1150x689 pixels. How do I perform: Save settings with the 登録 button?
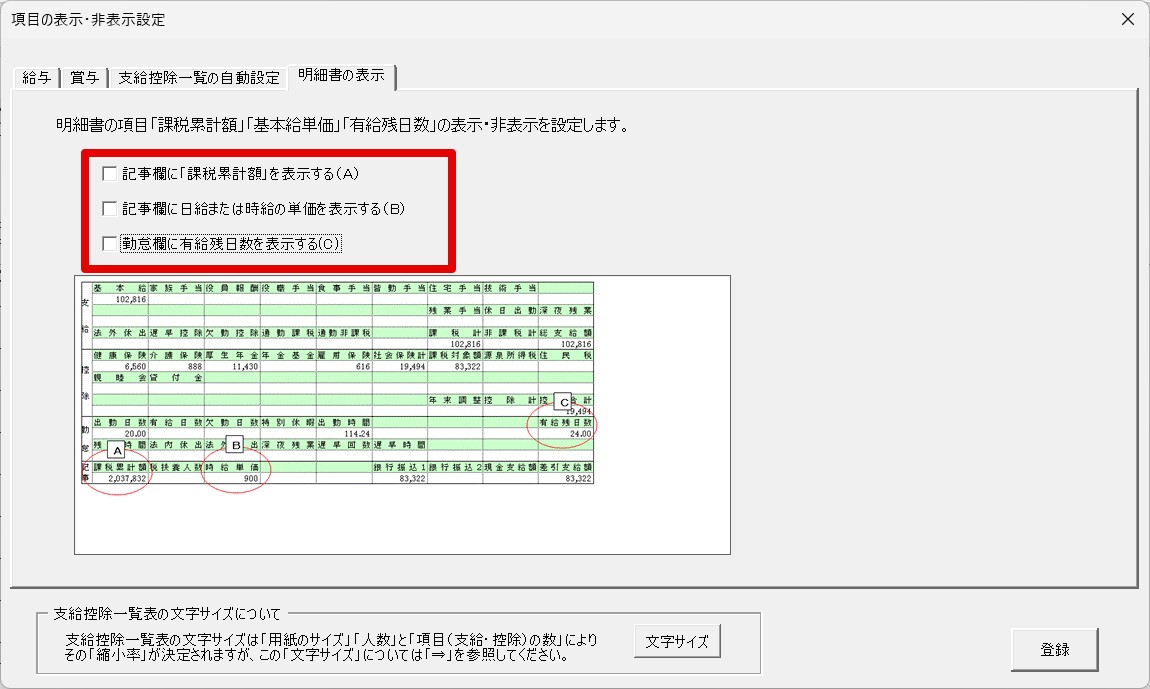click(1055, 649)
